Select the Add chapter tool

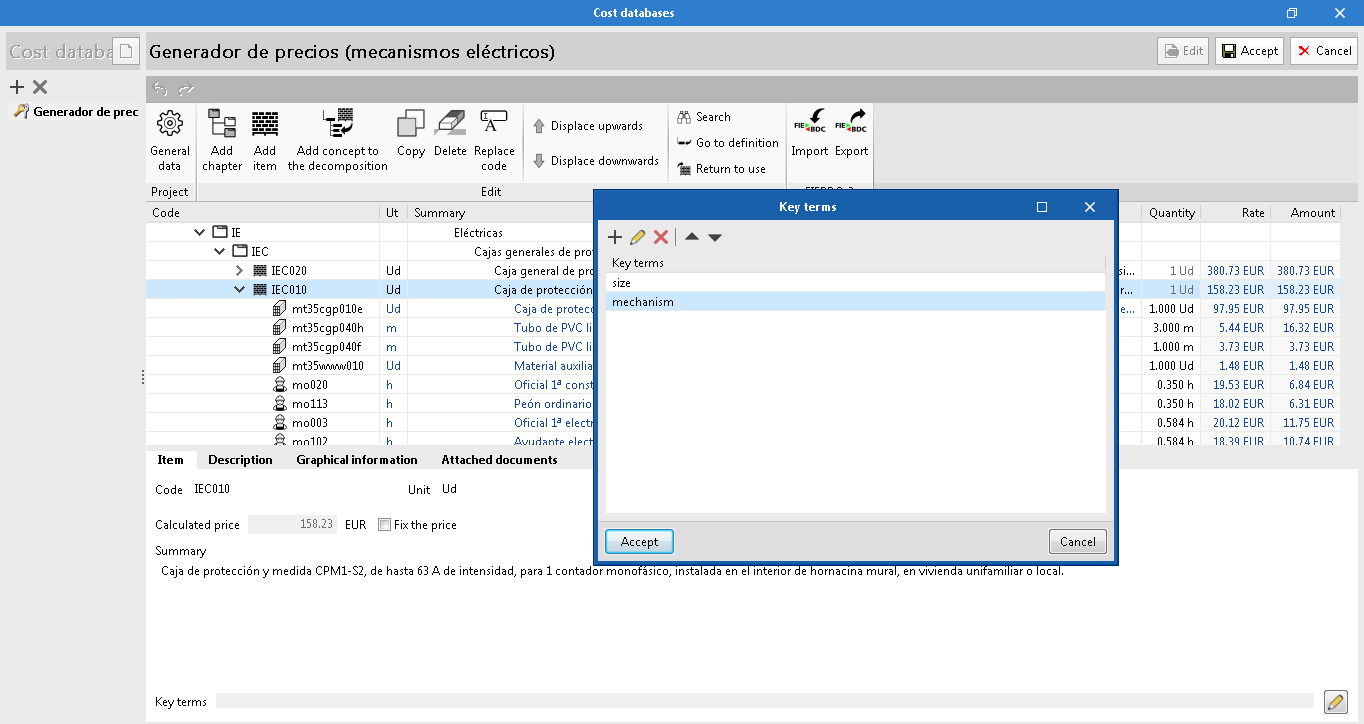tap(221, 138)
